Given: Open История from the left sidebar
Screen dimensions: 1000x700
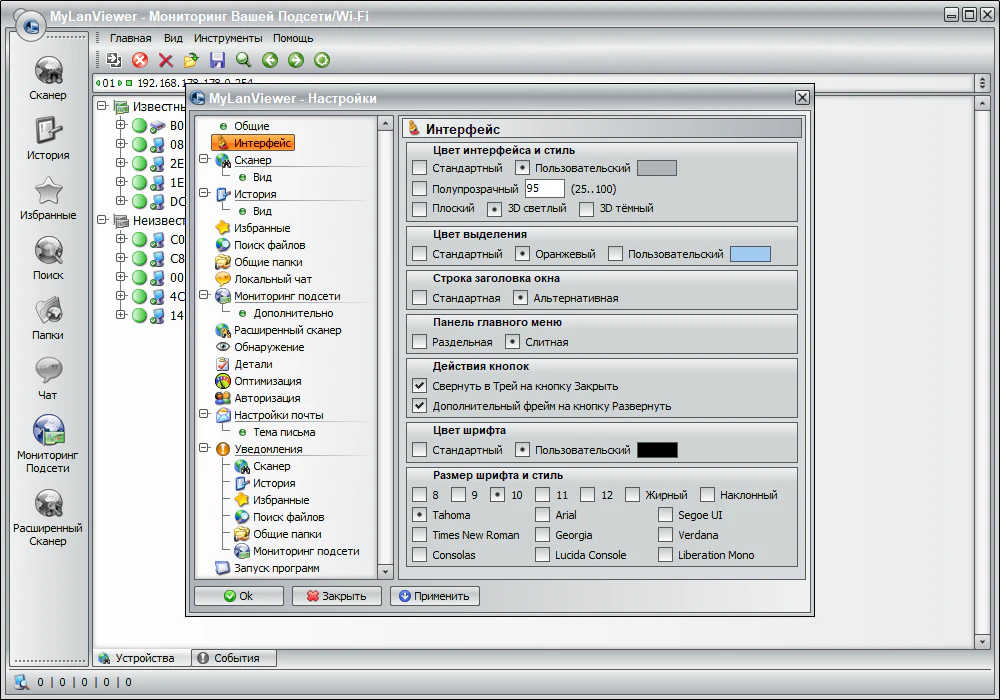Looking at the screenshot, I should coord(48,131).
